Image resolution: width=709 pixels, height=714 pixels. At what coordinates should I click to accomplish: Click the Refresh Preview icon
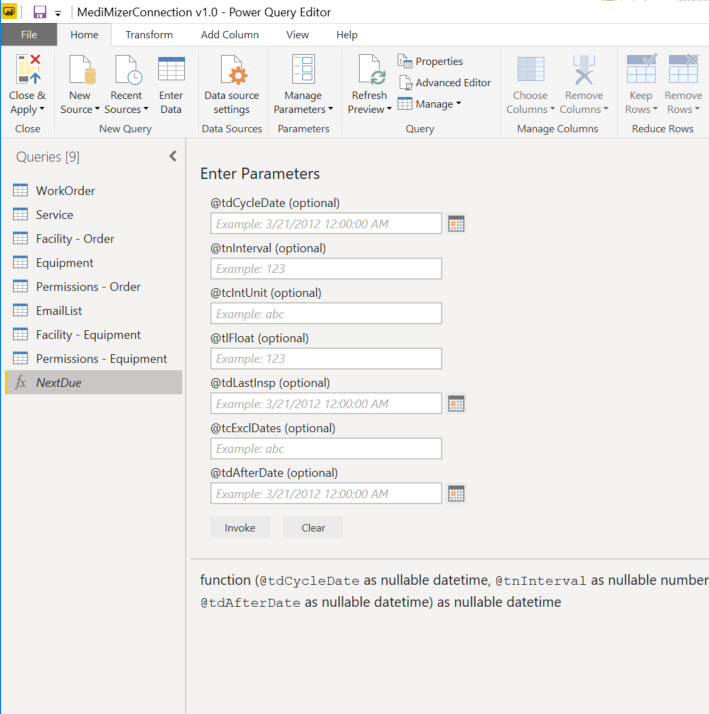pyautogui.click(x=371, y=69)
